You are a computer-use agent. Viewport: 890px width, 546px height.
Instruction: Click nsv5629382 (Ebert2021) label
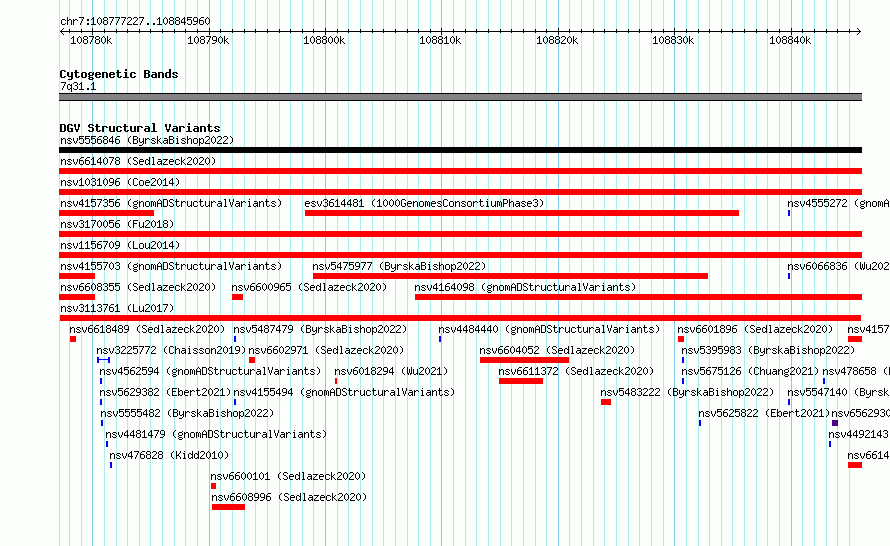[165, 392]
